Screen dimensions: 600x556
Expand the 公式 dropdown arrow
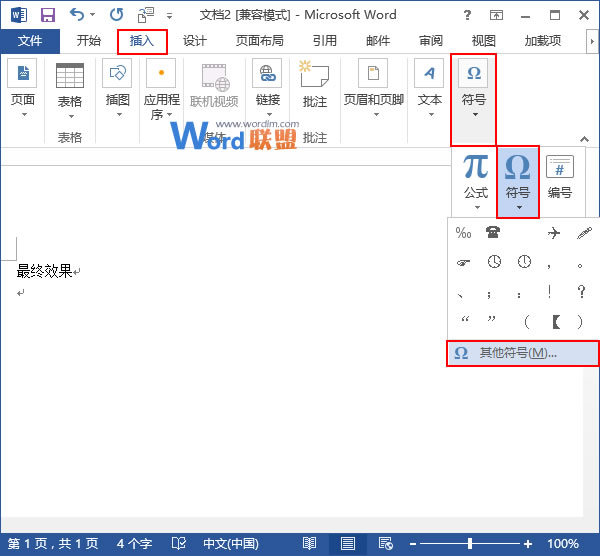tap(477, 207)
